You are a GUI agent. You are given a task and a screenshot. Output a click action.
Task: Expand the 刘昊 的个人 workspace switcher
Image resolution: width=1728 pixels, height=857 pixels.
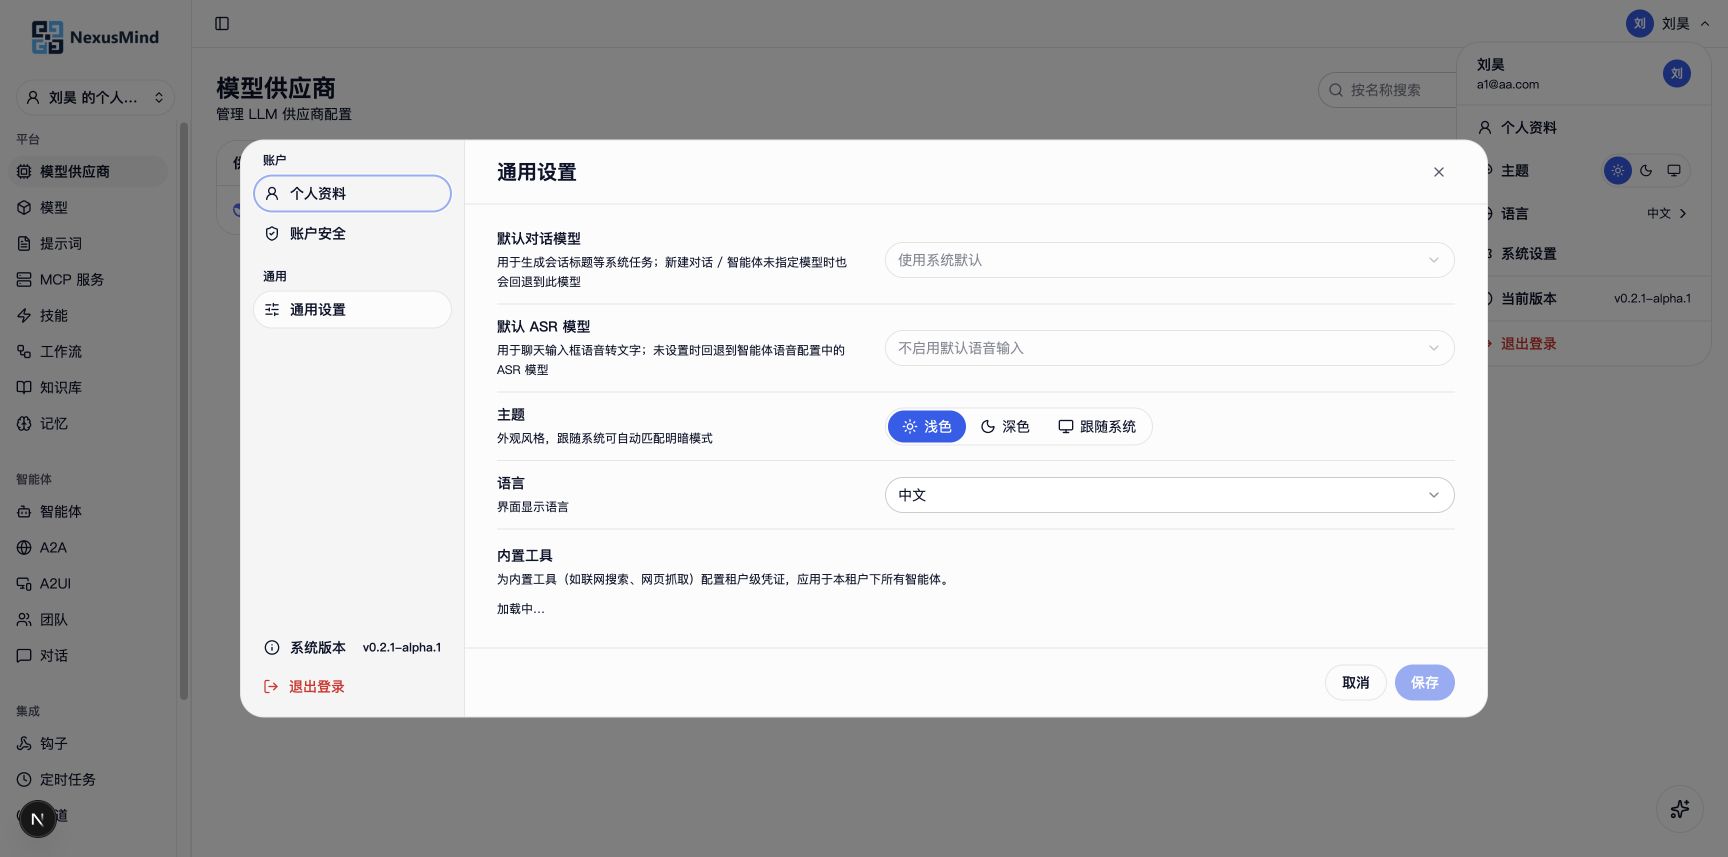[95, 97]
